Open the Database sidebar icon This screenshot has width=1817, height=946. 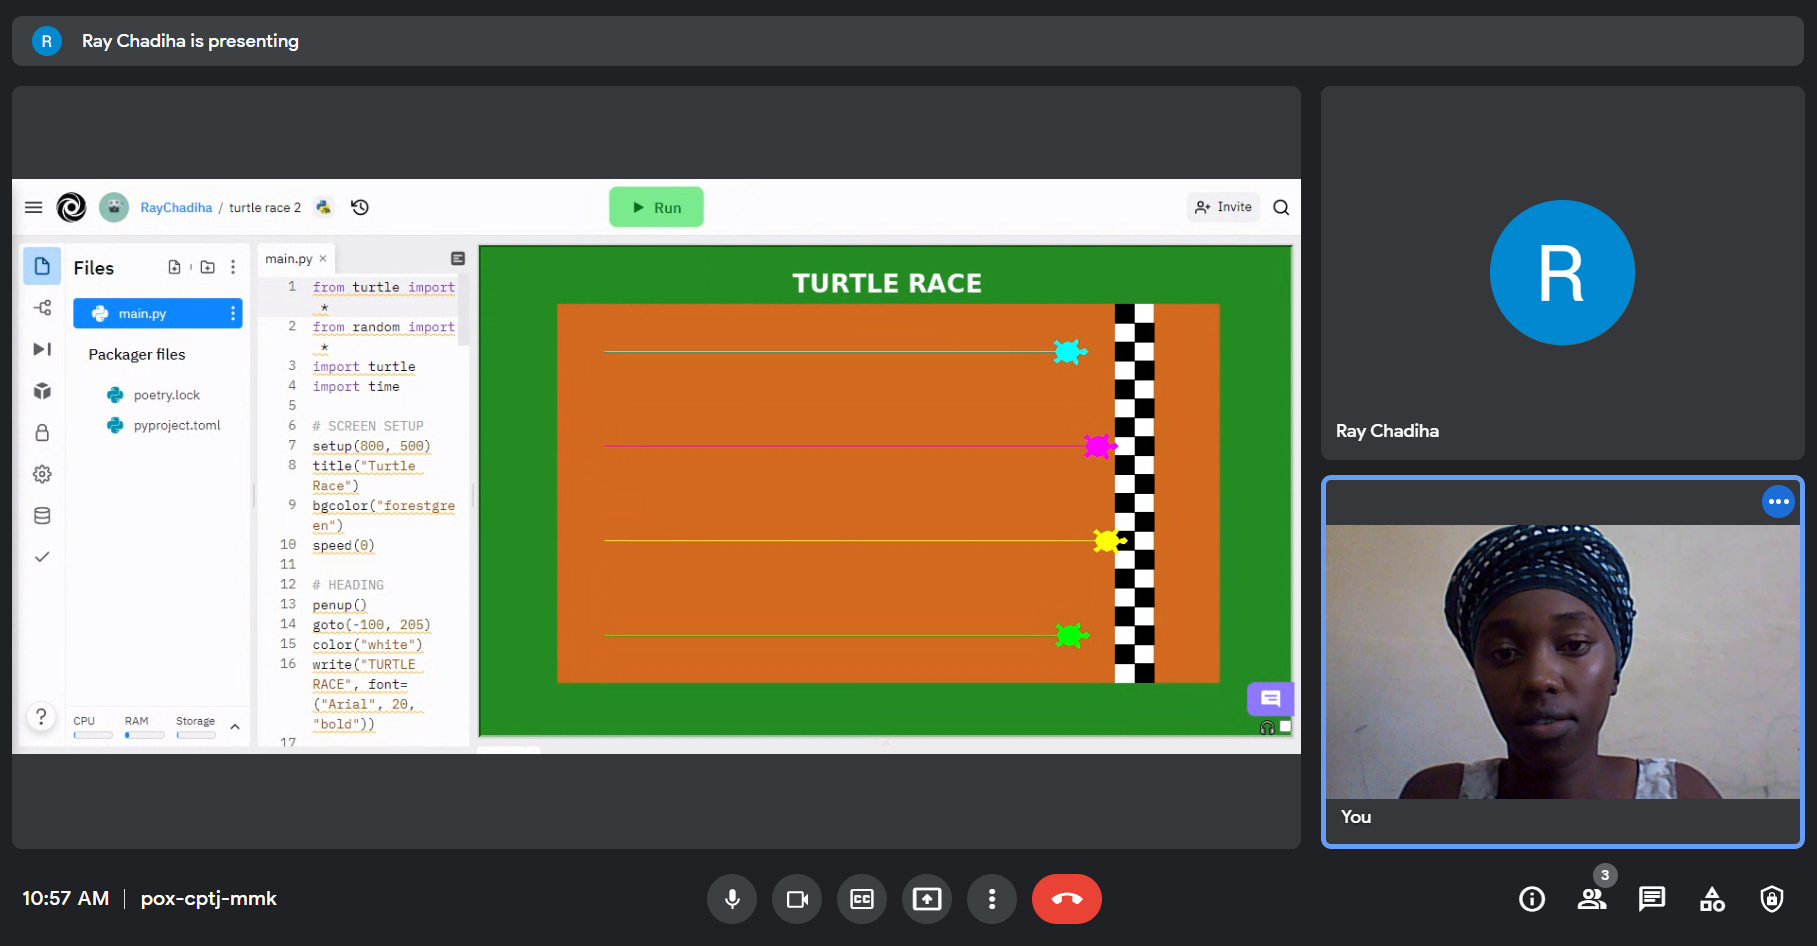pyautogui.click(x=42, y=516)
